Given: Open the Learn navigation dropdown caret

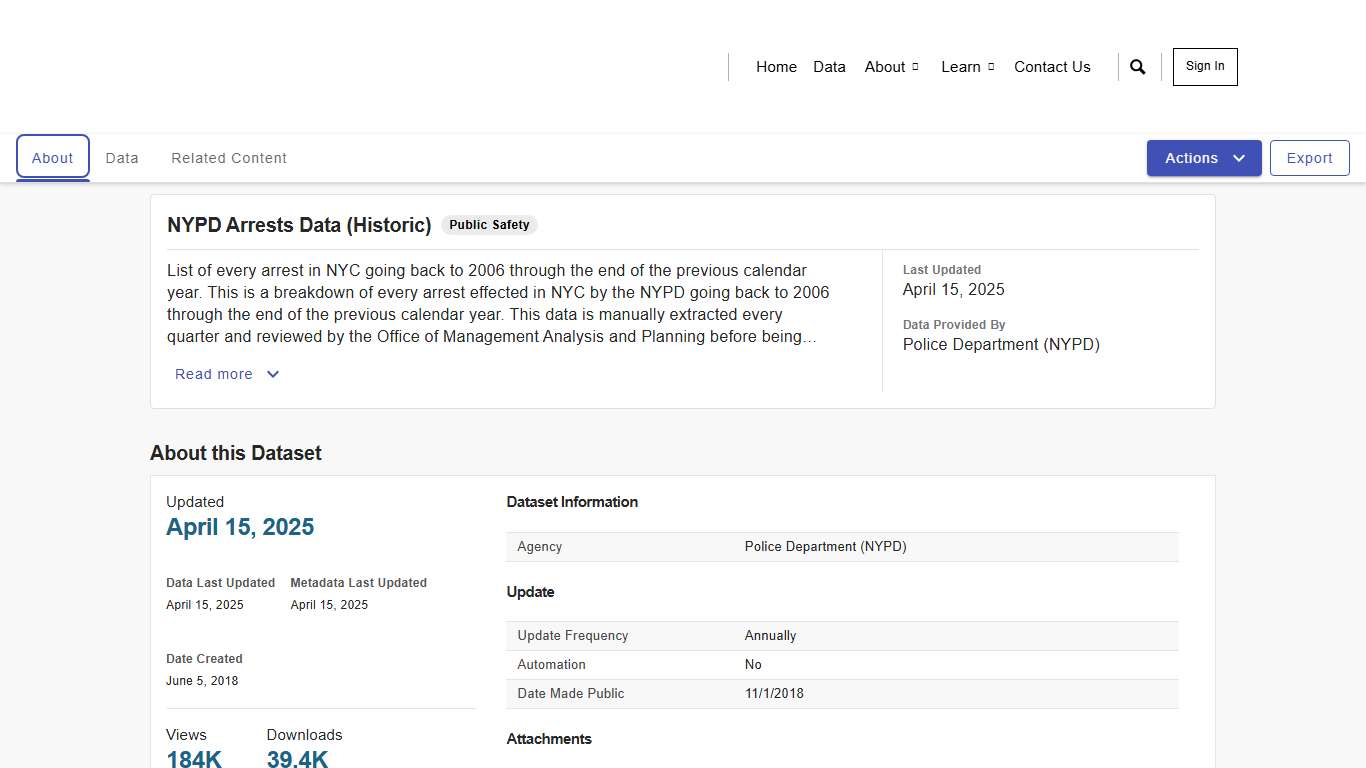Looking at the screenshot, I should [991, 67].
